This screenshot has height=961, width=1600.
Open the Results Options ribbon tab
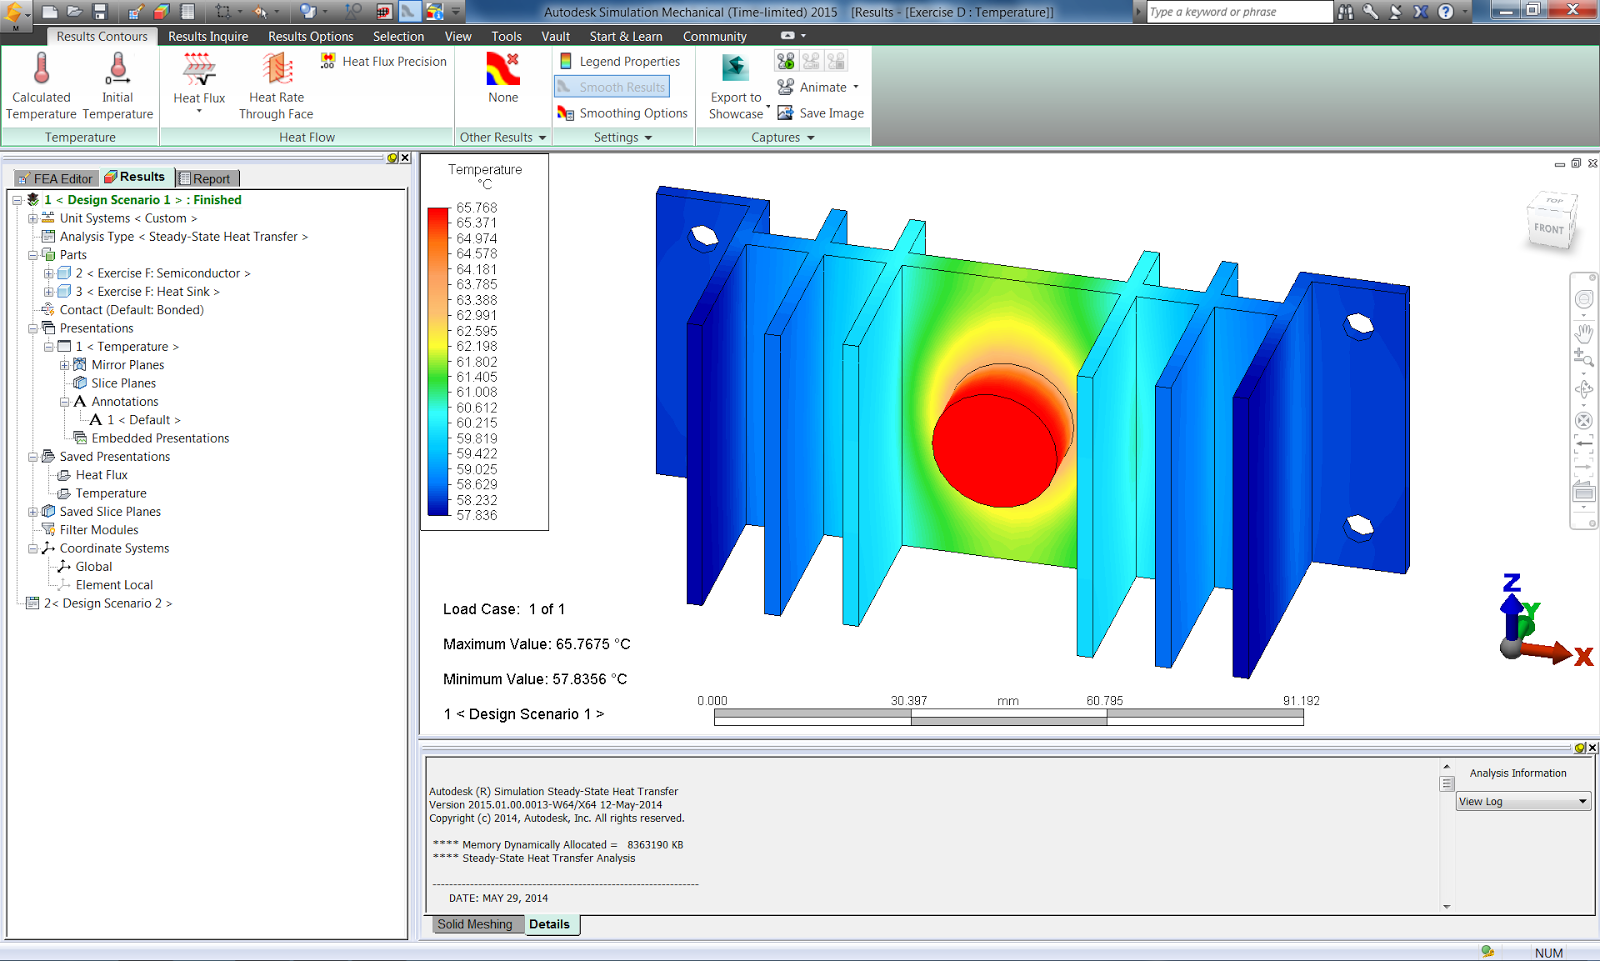311,36
